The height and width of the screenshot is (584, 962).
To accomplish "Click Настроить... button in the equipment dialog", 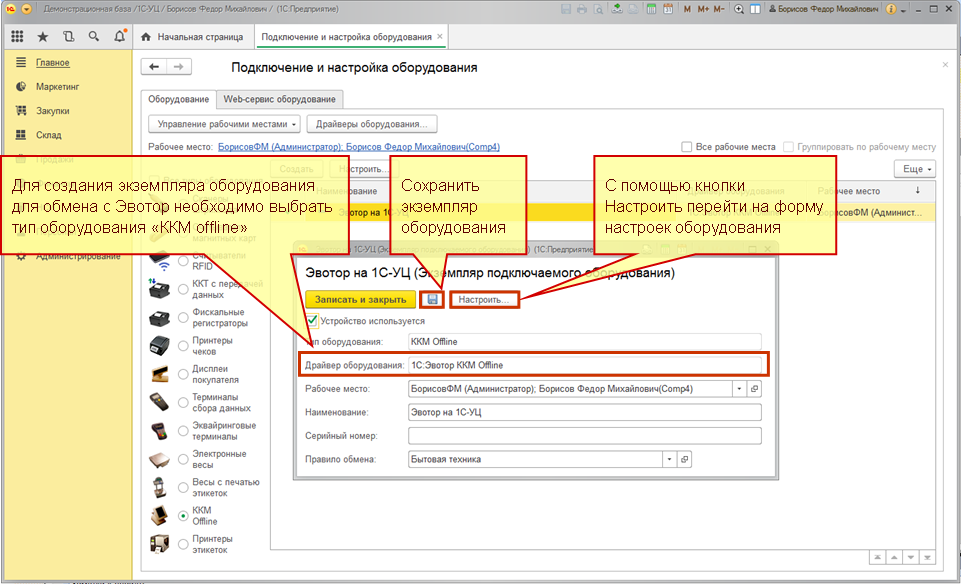I will pyautogui.click(x=484, y=300).
